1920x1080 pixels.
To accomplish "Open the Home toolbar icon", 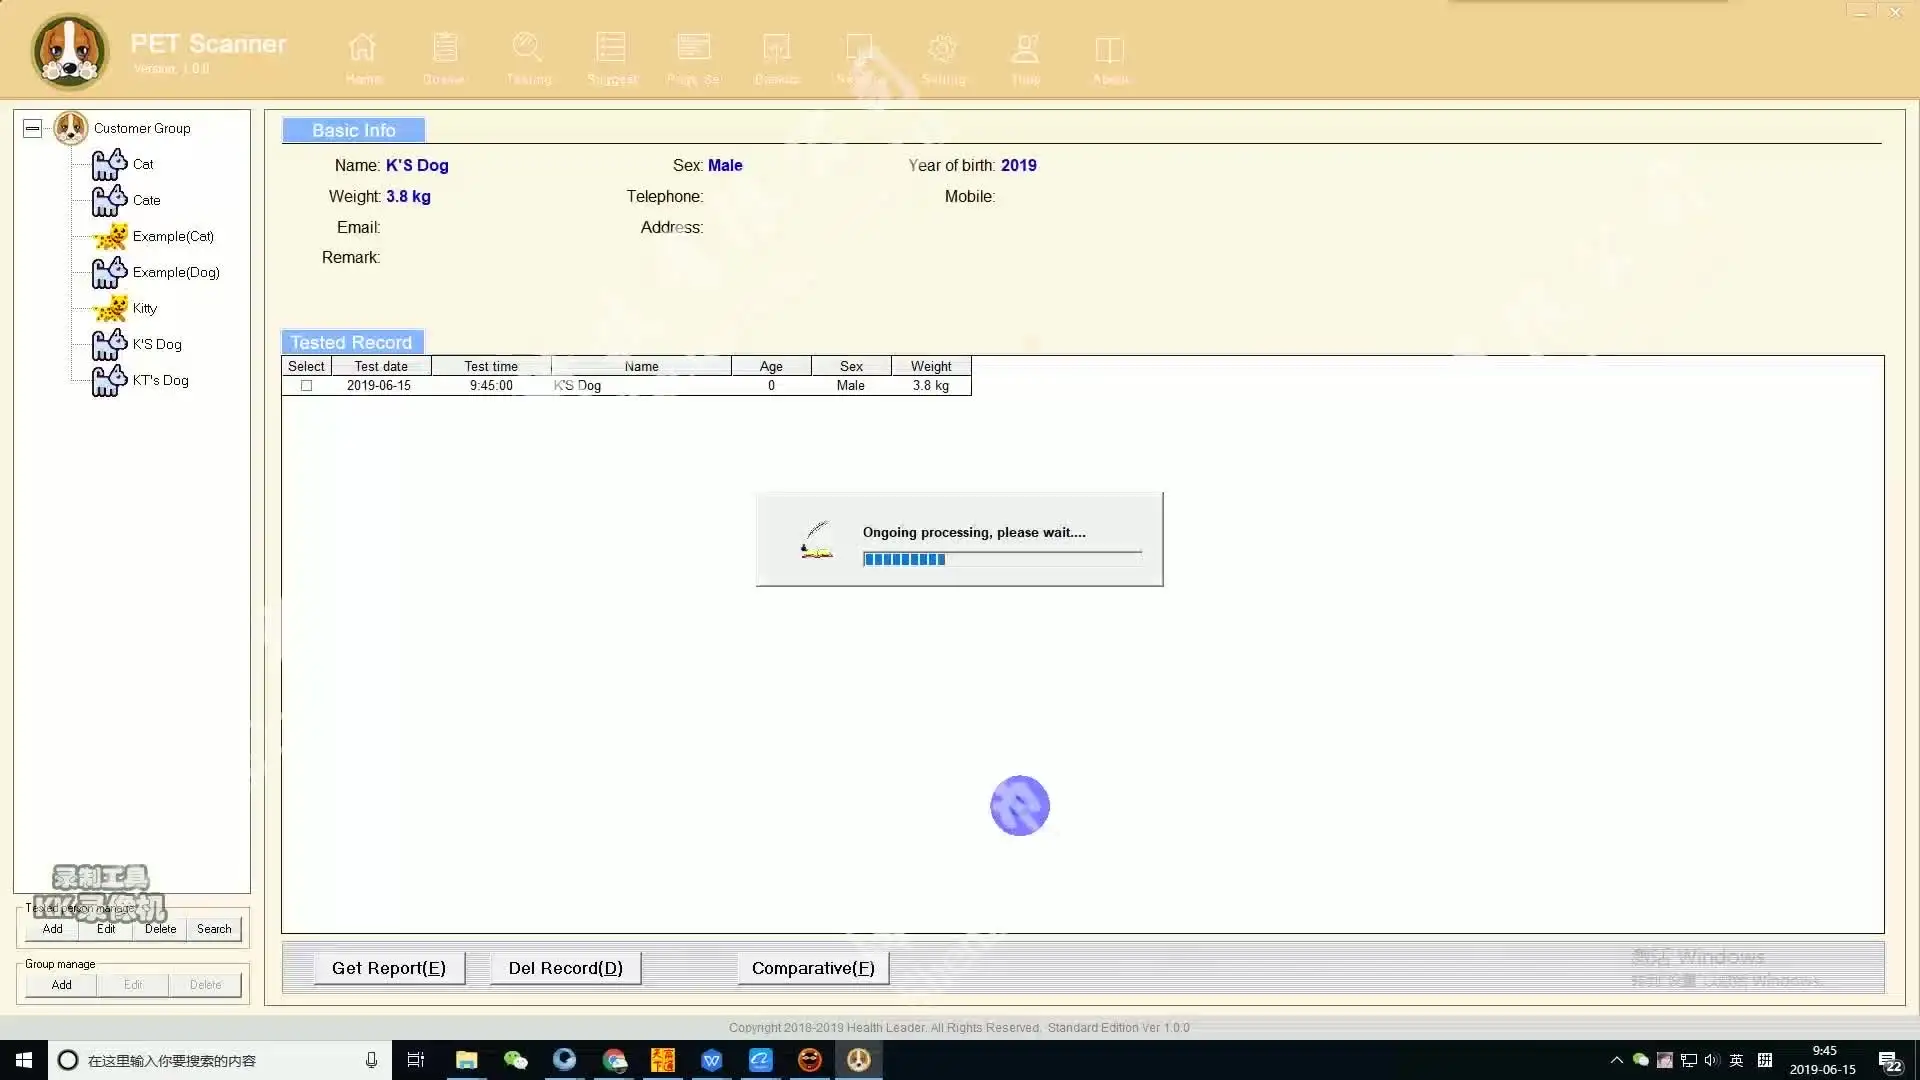I will point(362,48).
